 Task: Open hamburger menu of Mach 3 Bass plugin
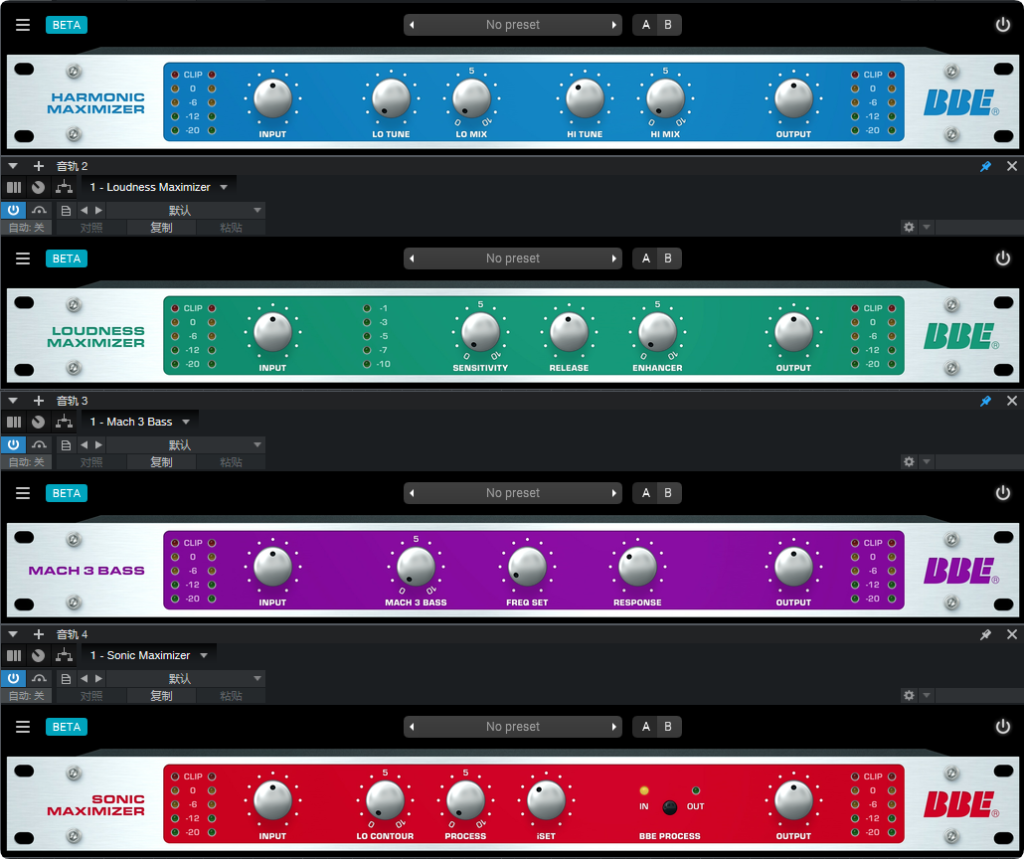pos(23,493)
